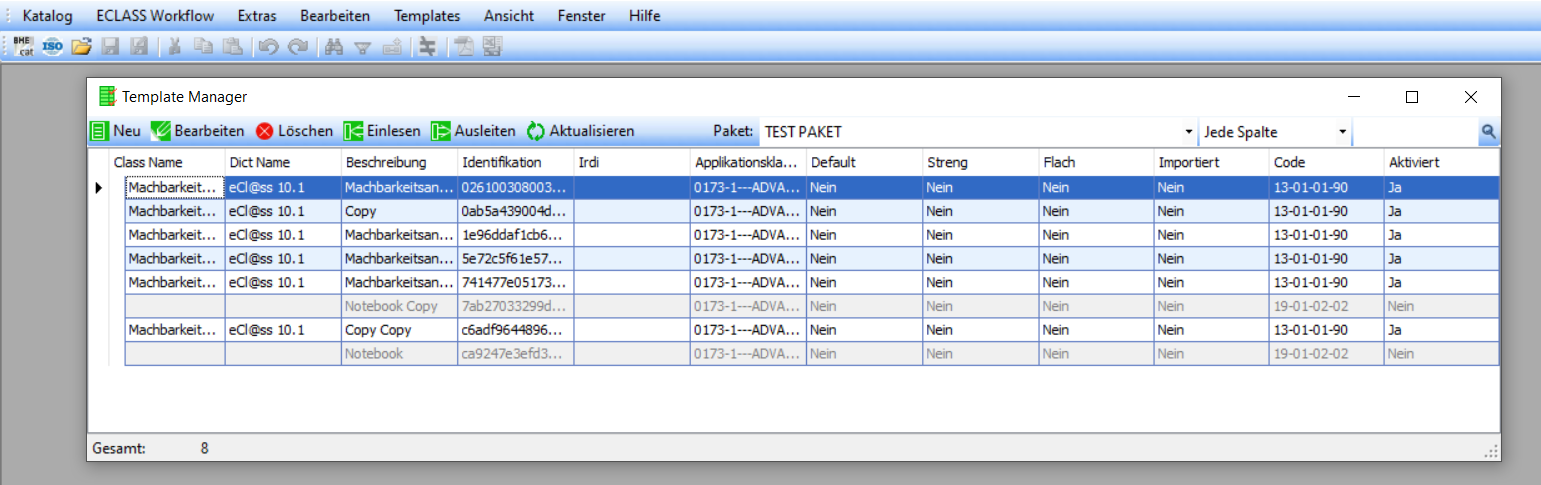The width and height of the screenshot is (1541, 485).
Task: Refresh the list with Aktualisieren
Action: click(580, 131)
